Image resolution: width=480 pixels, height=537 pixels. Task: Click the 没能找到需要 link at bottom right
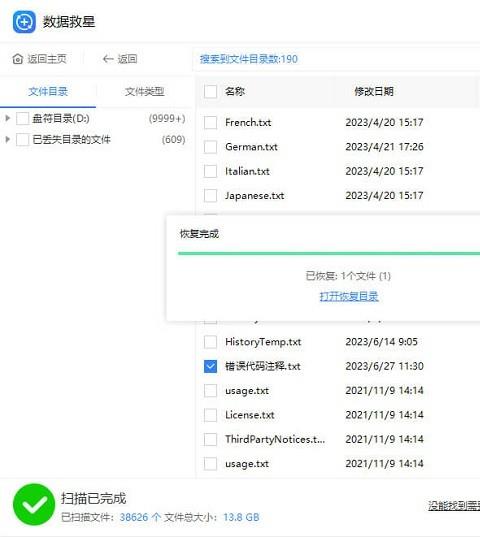pyautogui.click(x=454, y=505)
